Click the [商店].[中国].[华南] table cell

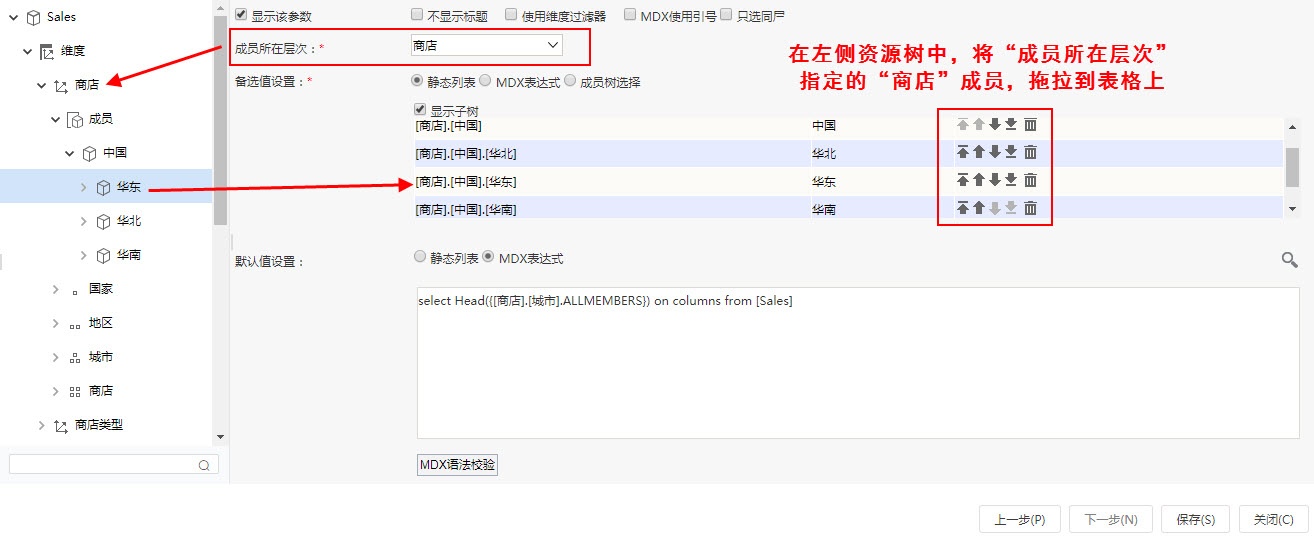coord(612,208)
